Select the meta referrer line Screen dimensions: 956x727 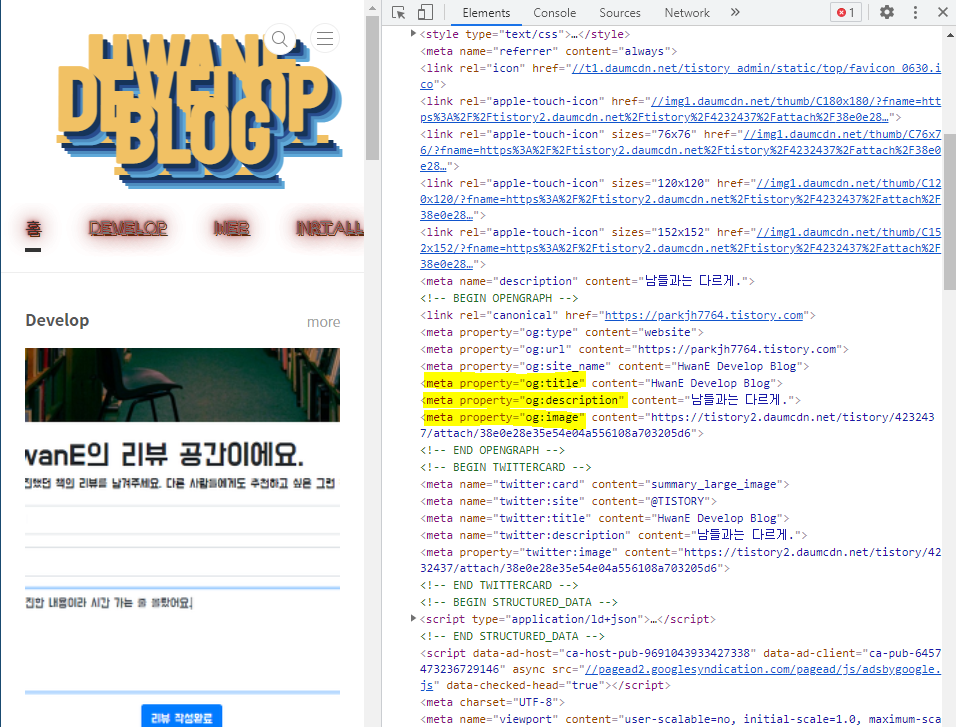pos(548,51)
